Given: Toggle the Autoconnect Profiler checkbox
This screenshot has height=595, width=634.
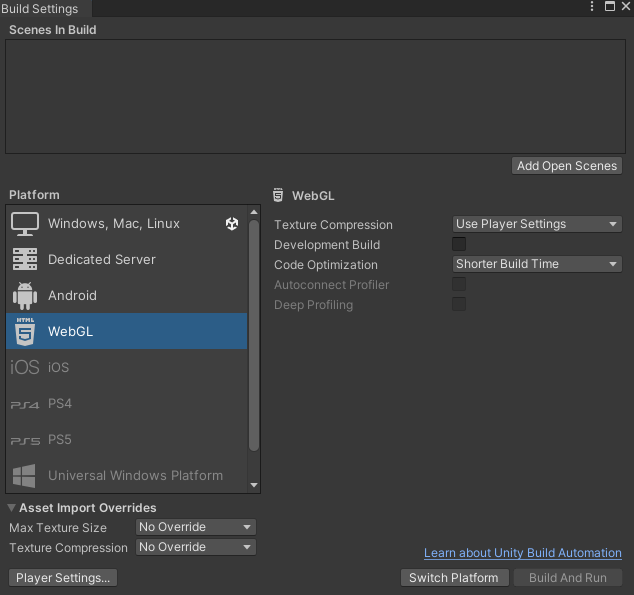Looking at the screenshot, I should (x=459, y=285).
